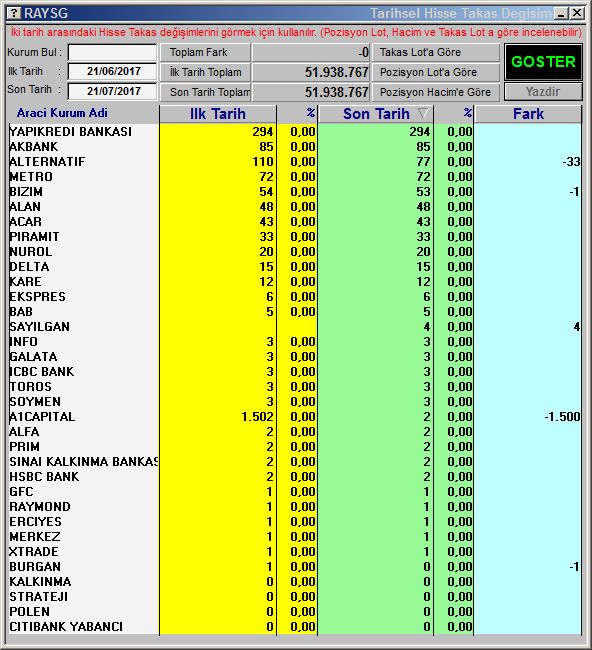This screenshot has height=650, width=592.
Task: Select the NUROL row
Action: (295, 252)
